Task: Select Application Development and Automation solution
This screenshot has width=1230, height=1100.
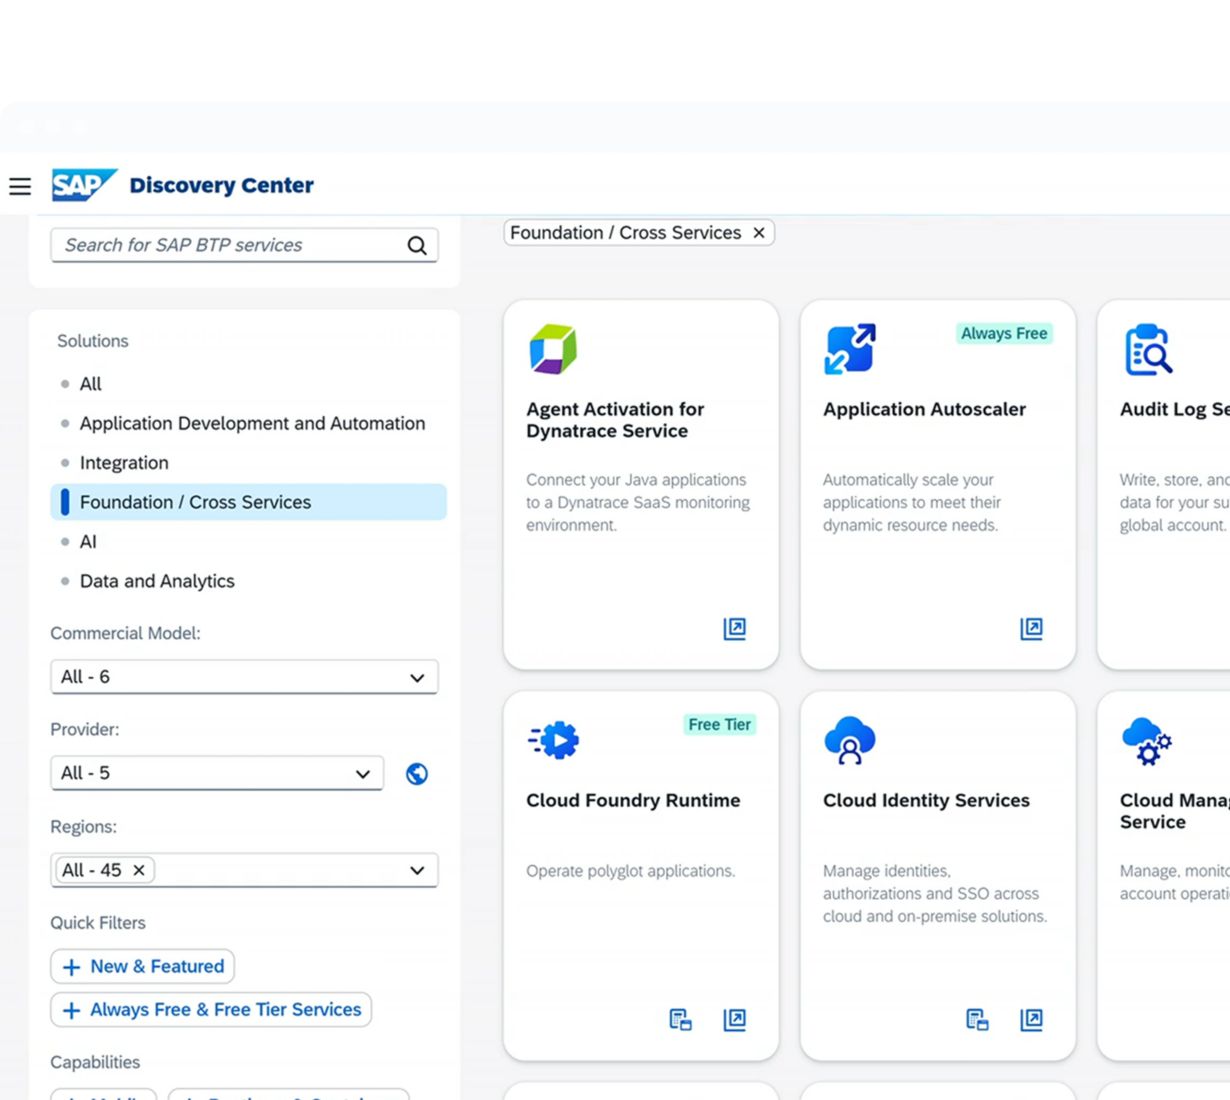Action: coord(252,423)
